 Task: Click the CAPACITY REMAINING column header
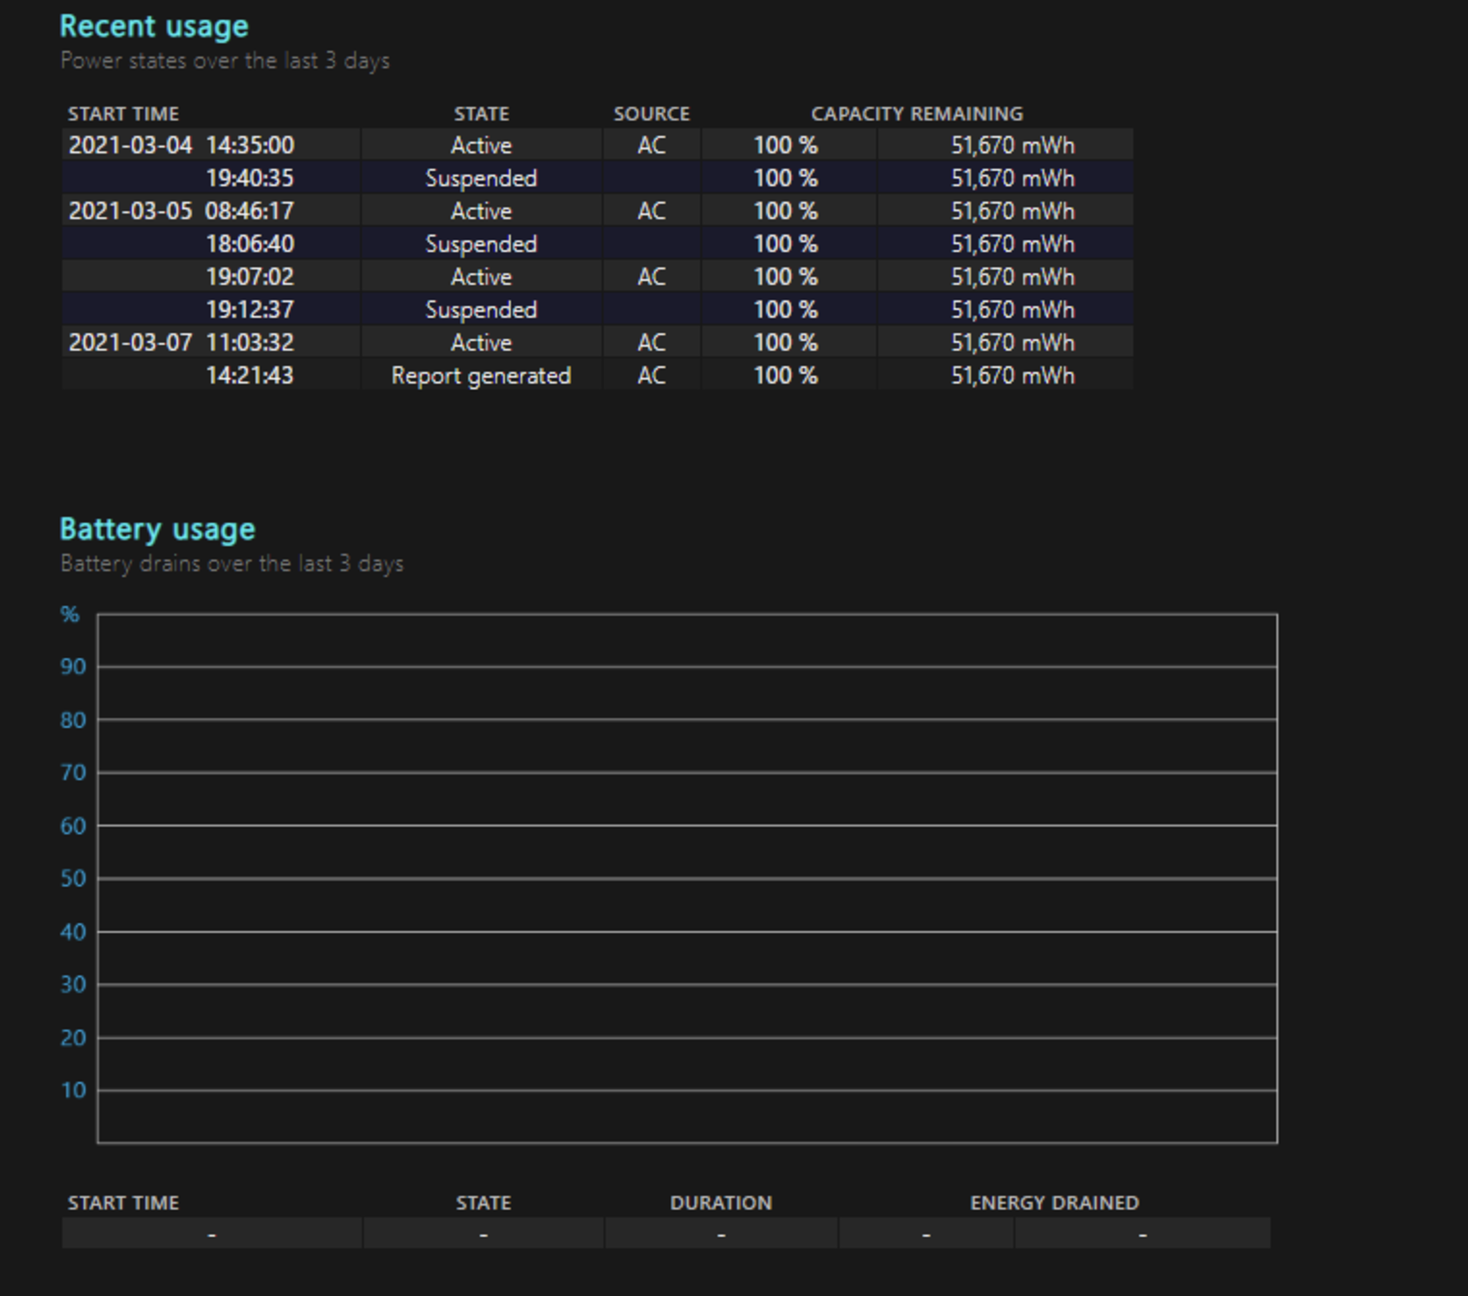pyautogui.click(x=917, y=114)
